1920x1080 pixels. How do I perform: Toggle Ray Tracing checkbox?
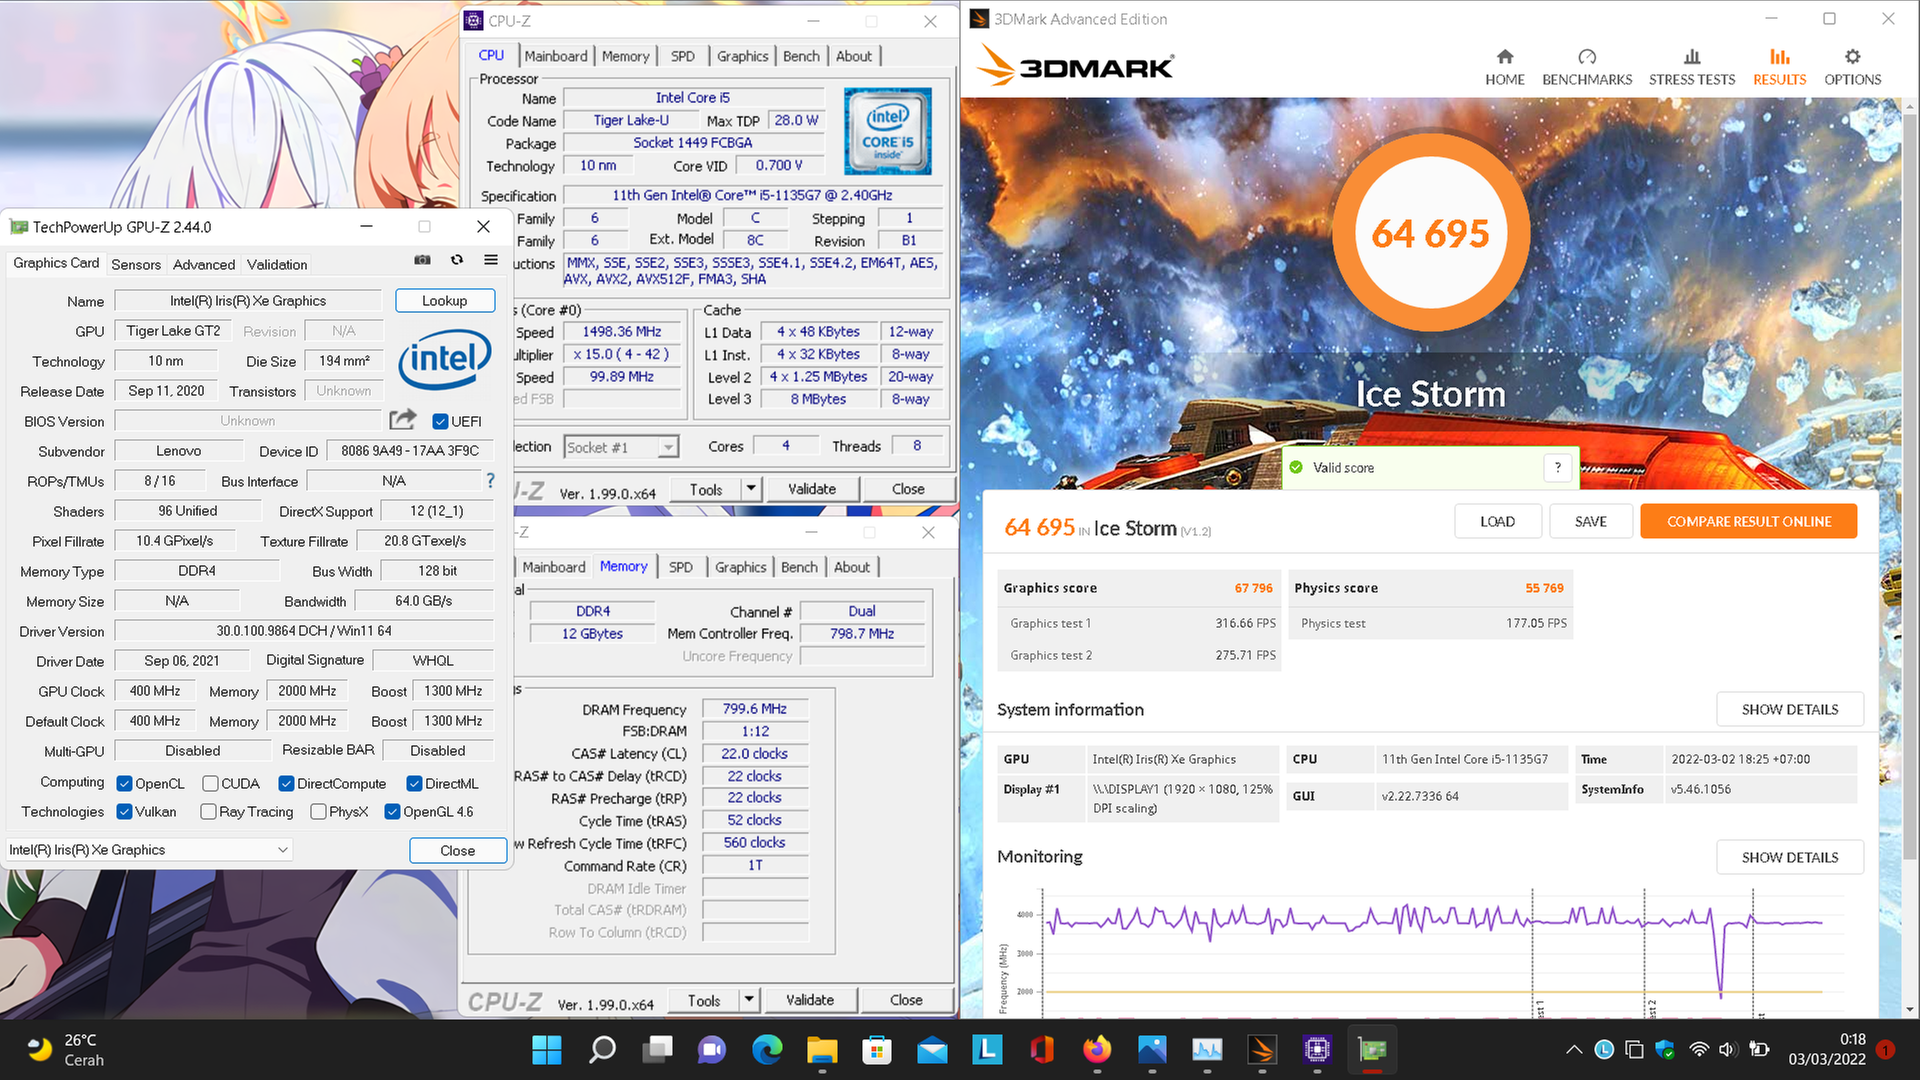tap(208, 811)
